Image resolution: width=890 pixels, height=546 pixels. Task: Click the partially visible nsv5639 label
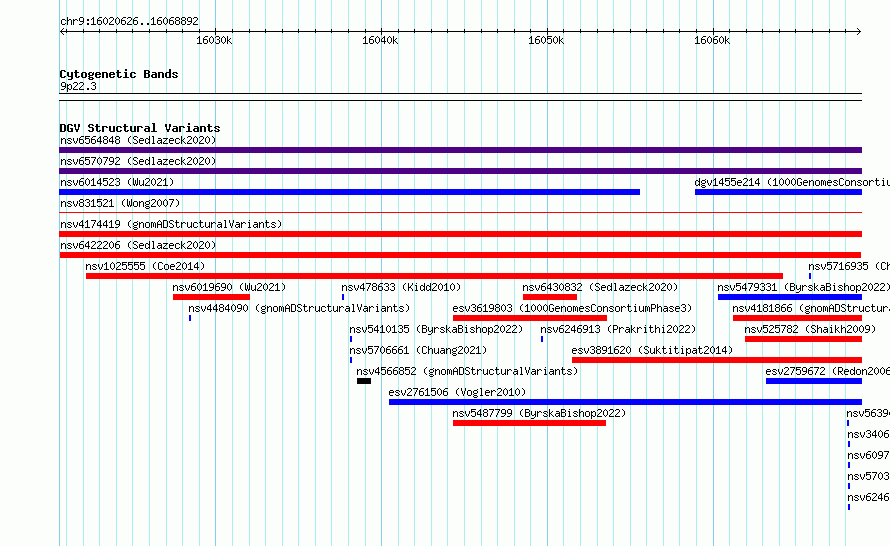click(868, 413)
